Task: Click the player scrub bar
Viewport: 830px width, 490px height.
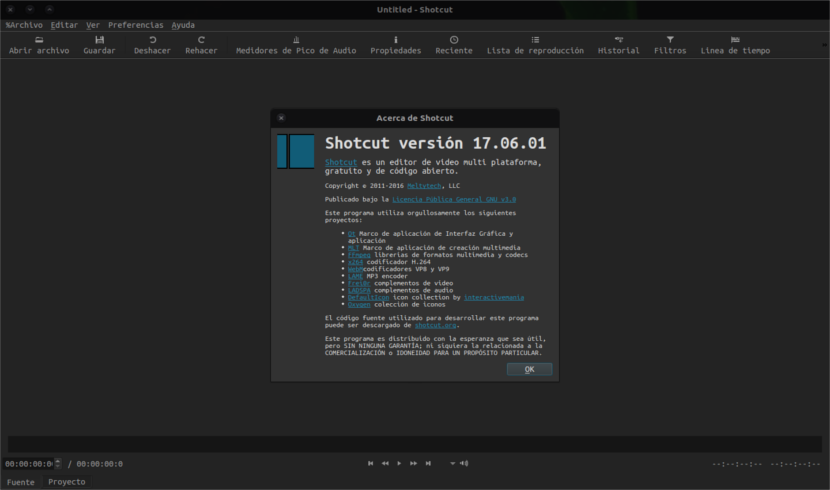Action: coord(414,444)
